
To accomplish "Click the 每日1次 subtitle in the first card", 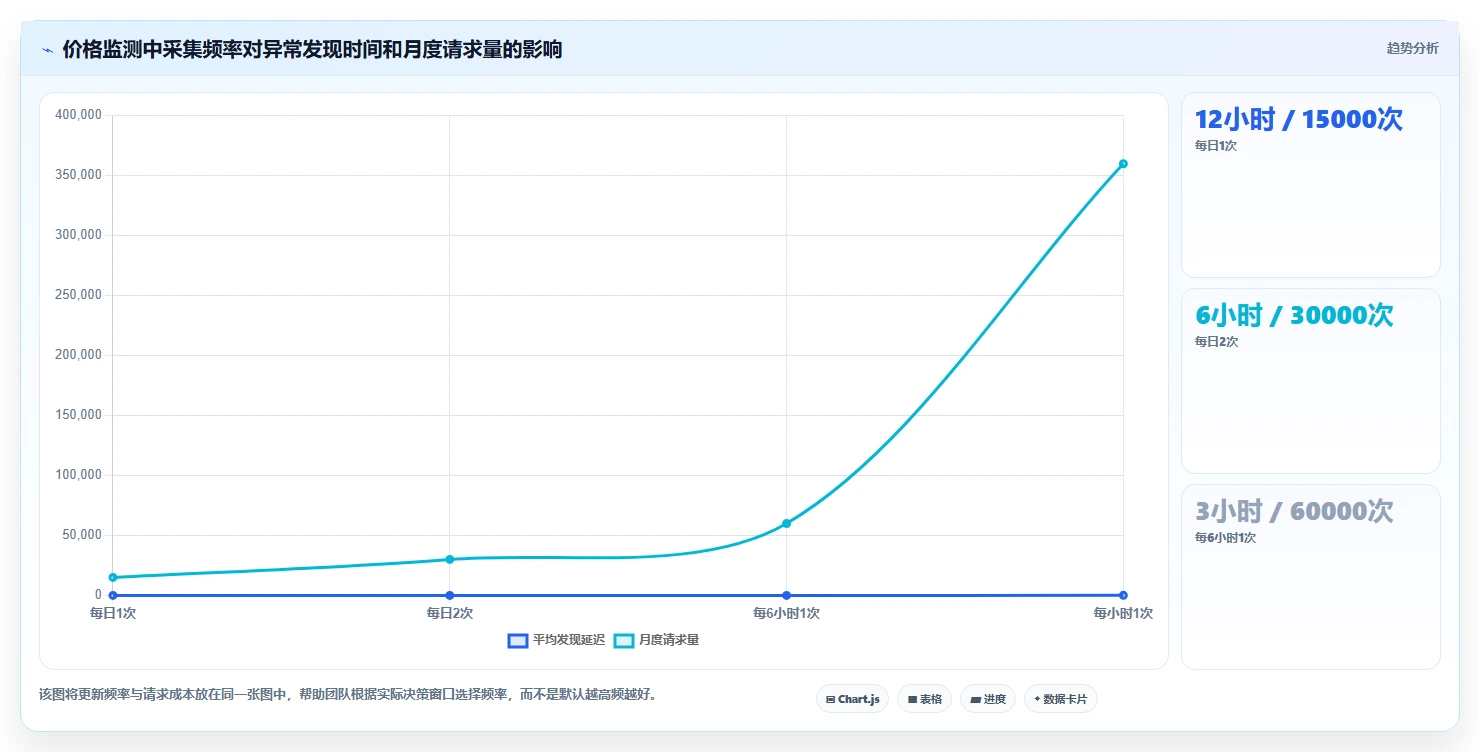I will pyautogui.click(x=1216, y=146).
